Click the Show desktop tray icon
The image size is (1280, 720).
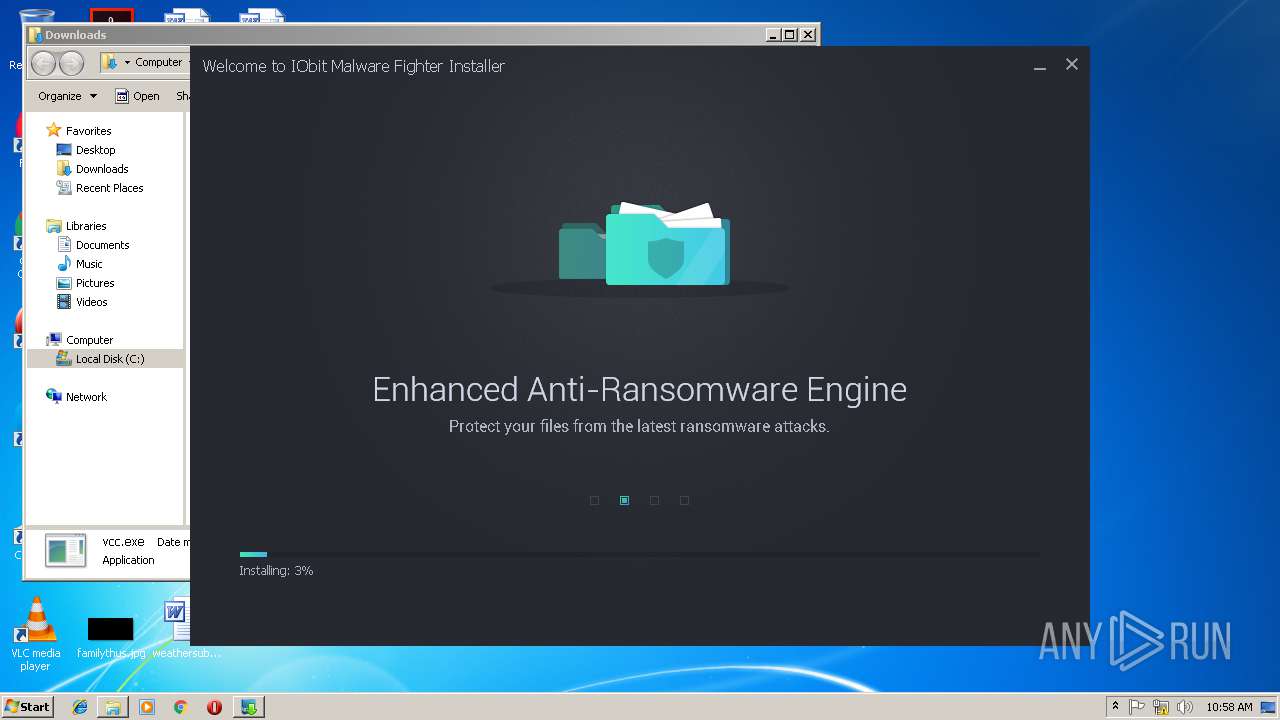pos(1269,707)
